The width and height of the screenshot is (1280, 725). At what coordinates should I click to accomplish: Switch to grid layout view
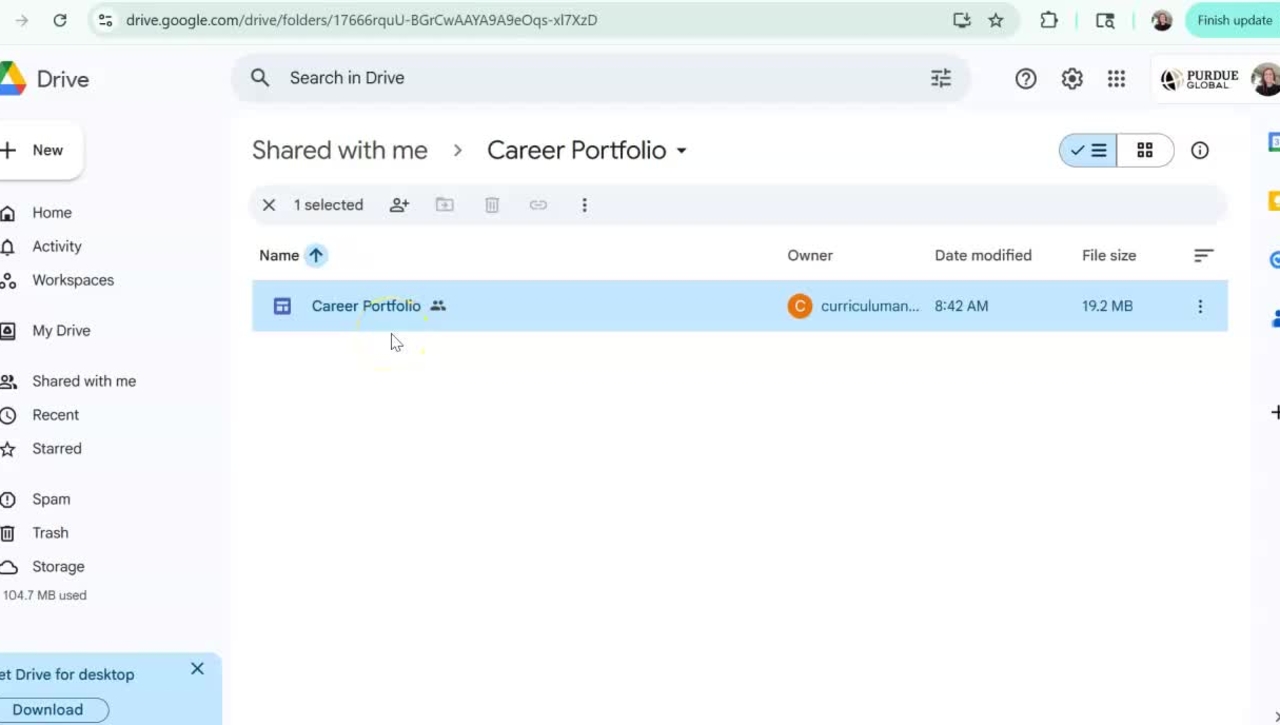point(1145,150)
